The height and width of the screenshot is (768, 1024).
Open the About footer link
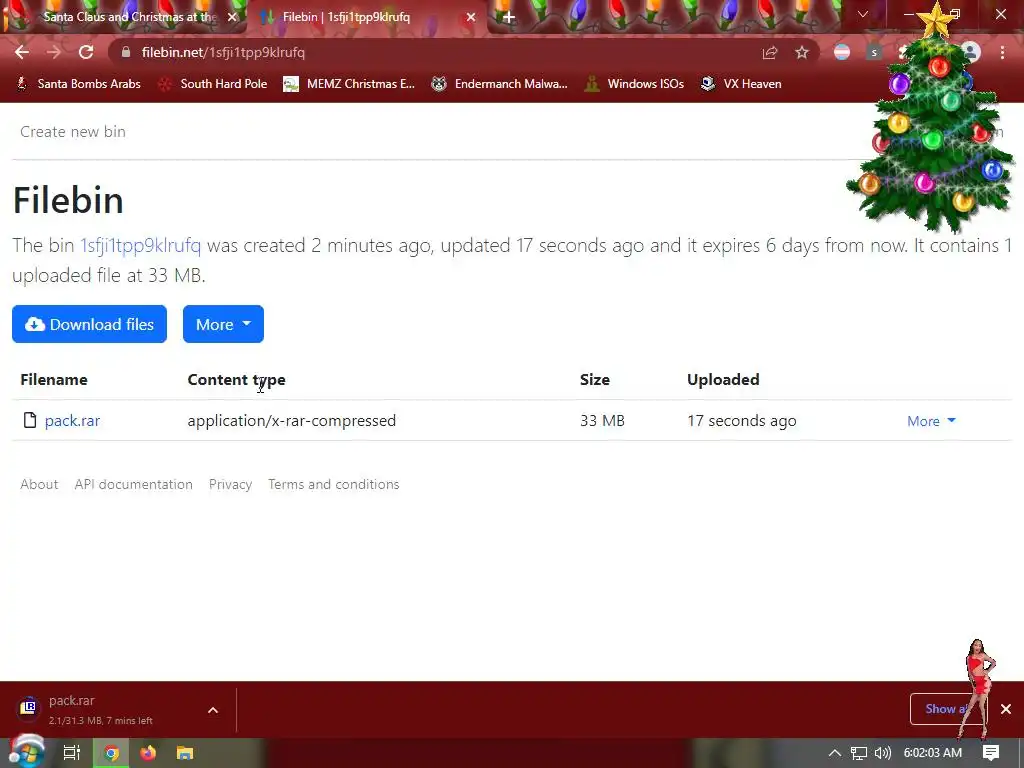39,484
